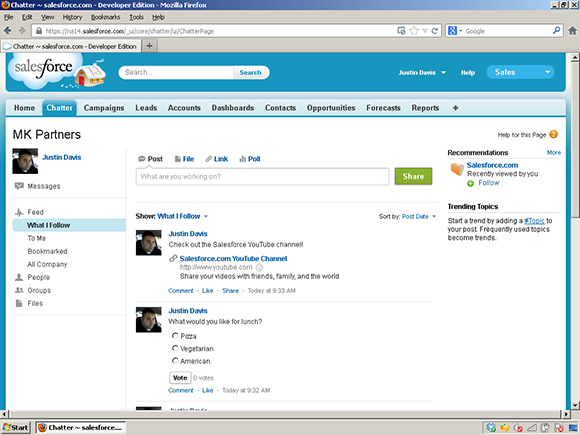Click the browser Back arrow icon
The width and height of the screenshot is (580, 435).
click(7, 31)
